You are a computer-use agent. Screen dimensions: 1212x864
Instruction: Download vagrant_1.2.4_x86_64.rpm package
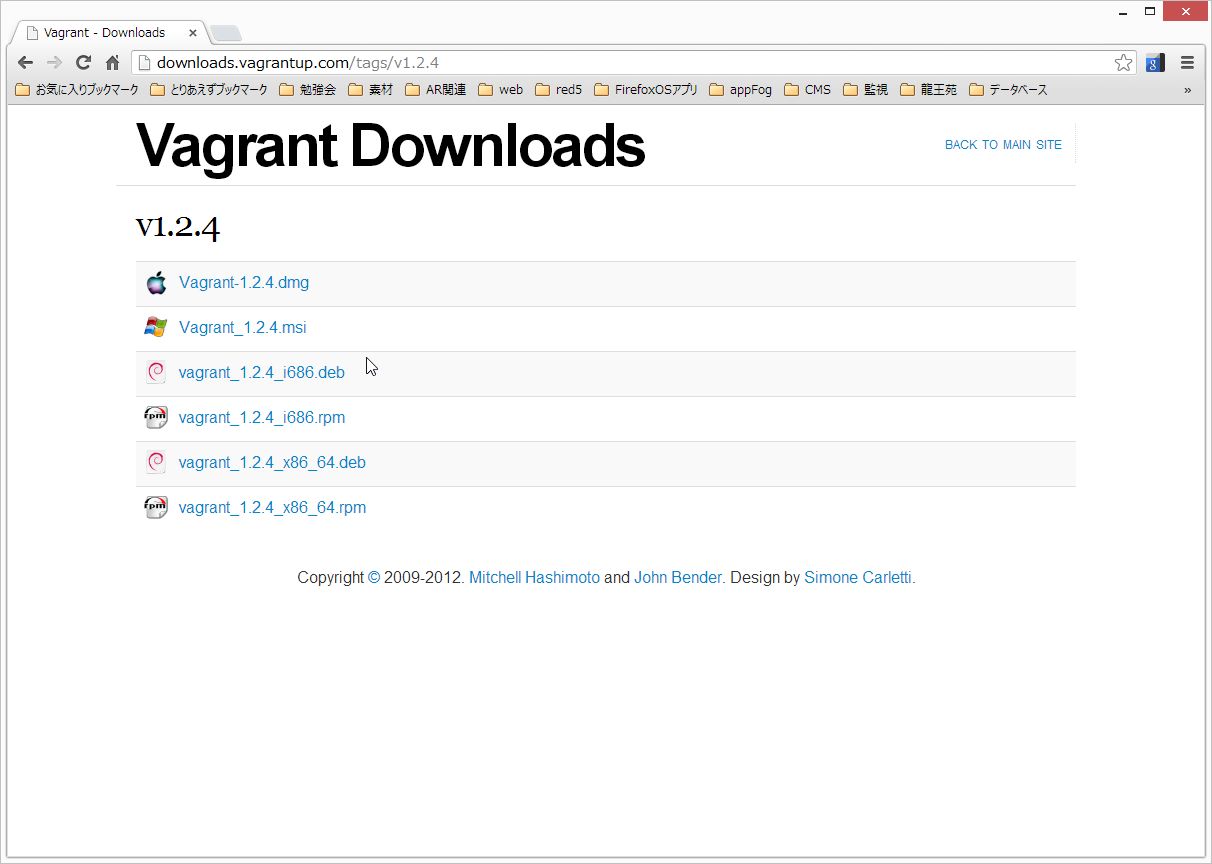(272, 508)
